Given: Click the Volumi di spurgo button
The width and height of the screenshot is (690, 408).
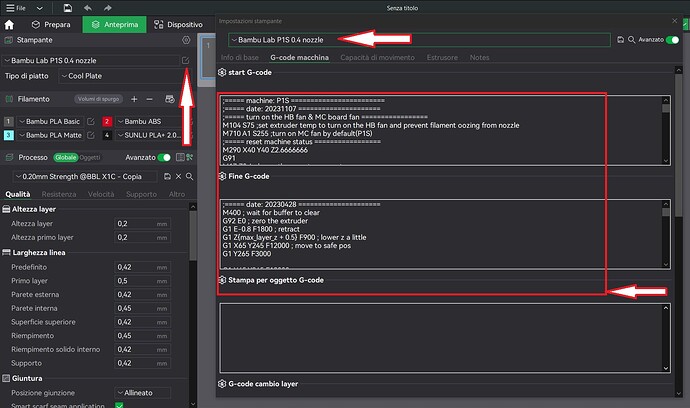Looking at the screenshot, I should (x=99, y=99).
